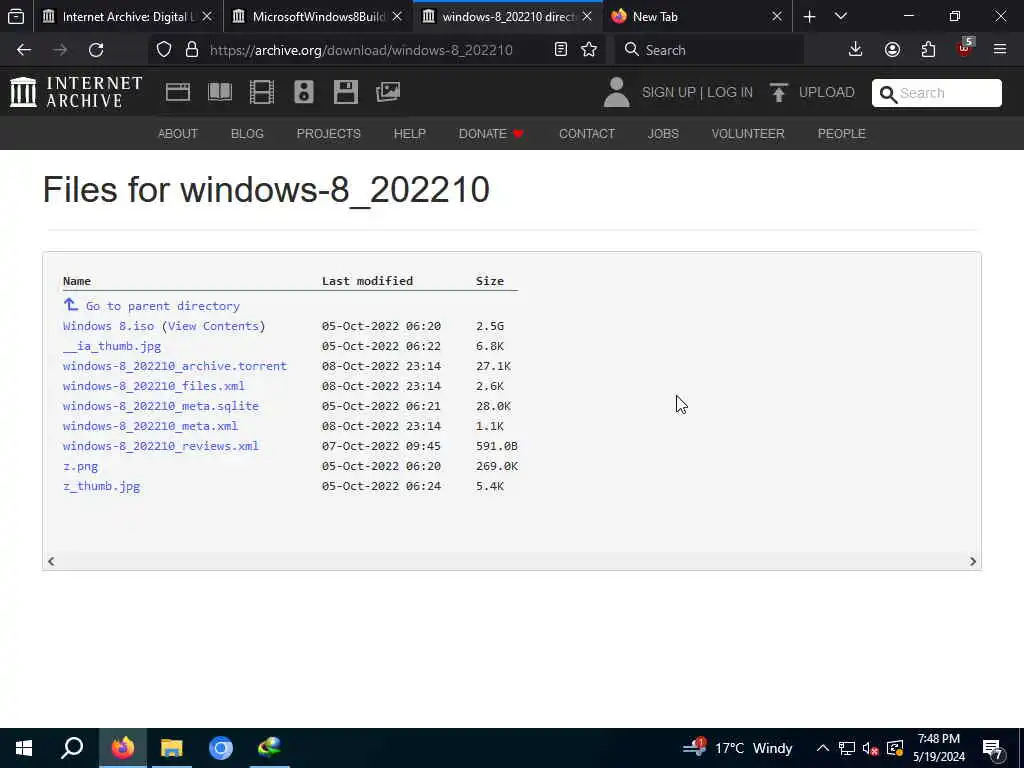This screenshot has width=1024, height=768.
Task: Open CONTACT in navigation bar
Action: (586, 134)
